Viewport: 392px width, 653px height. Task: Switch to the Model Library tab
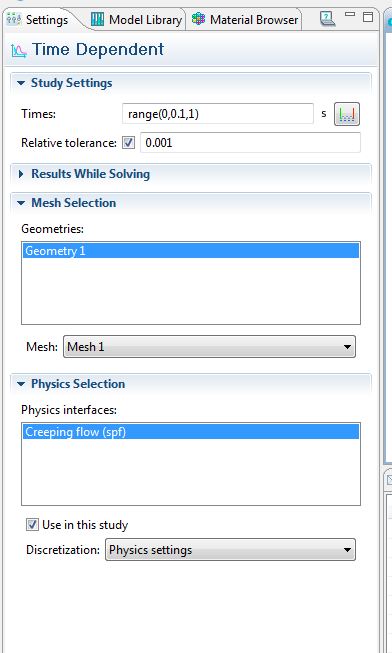click(x=137, y=20)
